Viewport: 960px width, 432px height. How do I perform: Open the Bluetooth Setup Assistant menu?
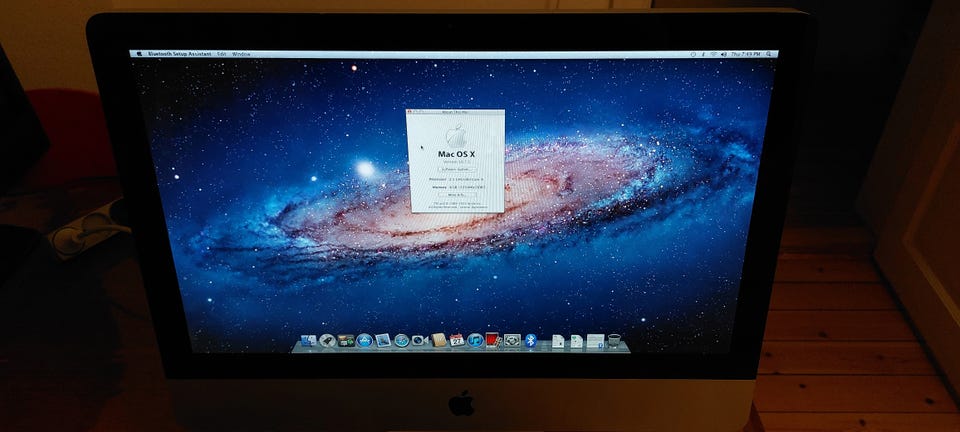coord(180,54)
